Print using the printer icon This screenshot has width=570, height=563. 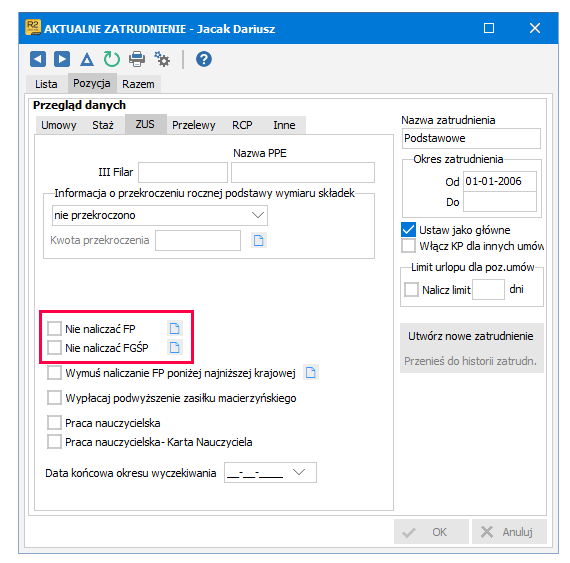[x=137, y=59]
